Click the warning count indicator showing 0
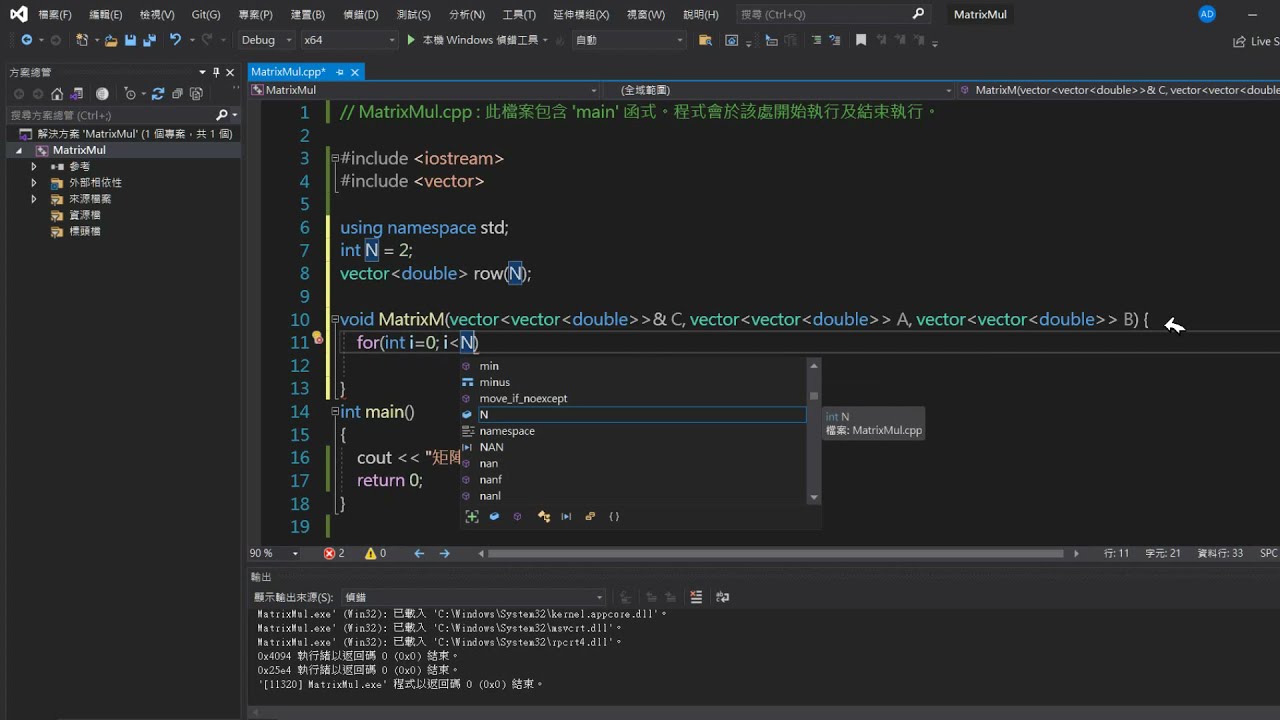Screen dimensions: 1280x720 376,553
